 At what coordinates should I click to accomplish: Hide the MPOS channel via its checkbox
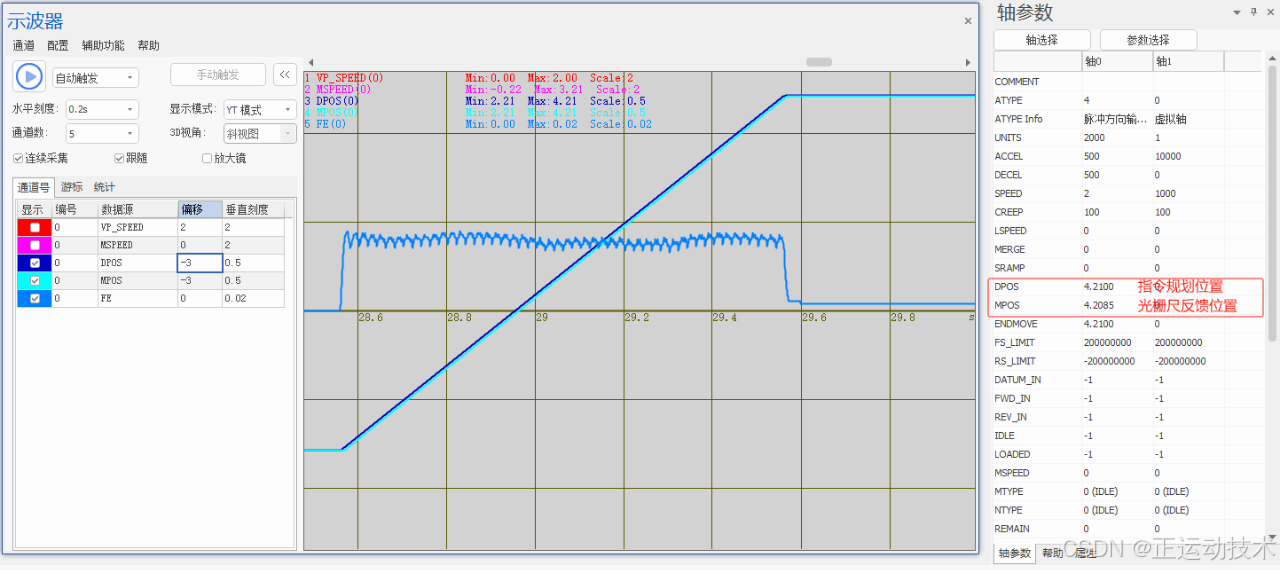pyautogui.click(x=35, y=281)
